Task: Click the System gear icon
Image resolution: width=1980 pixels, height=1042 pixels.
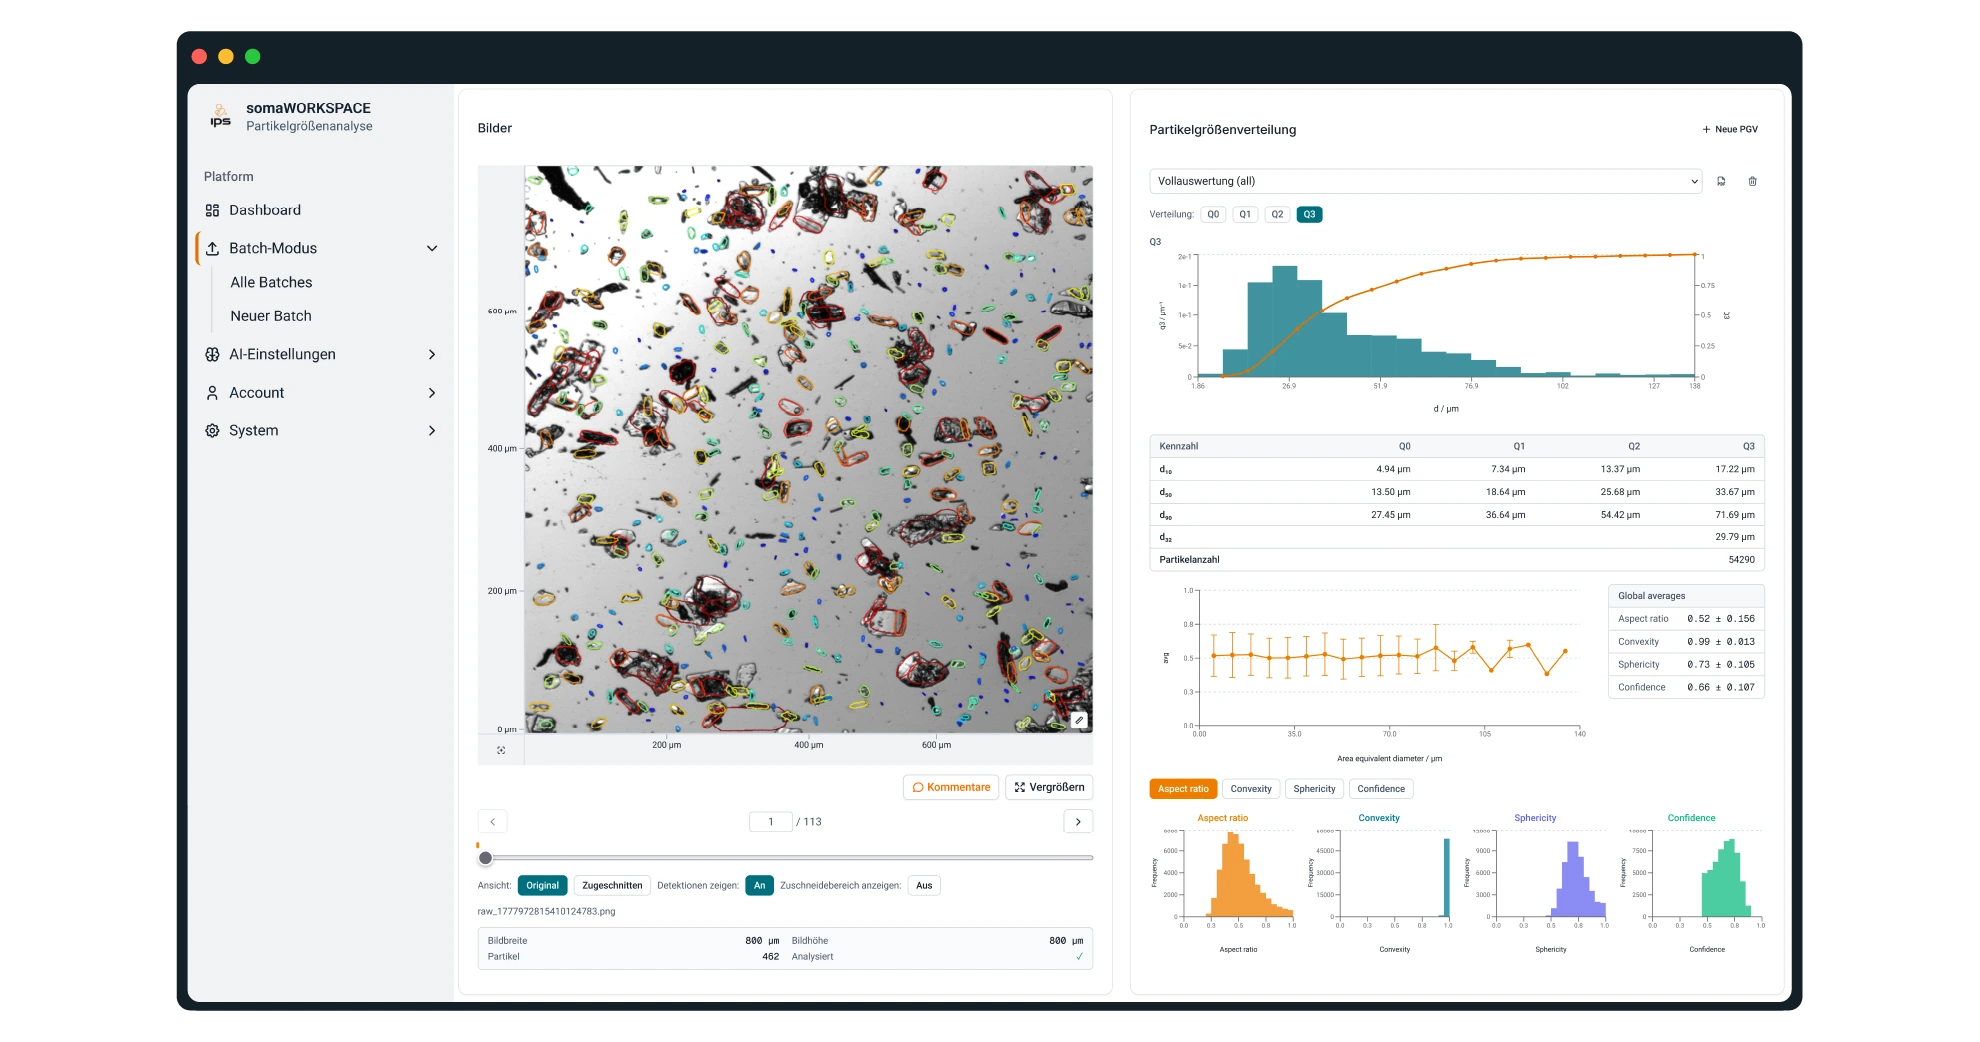Action: point(212,431)
